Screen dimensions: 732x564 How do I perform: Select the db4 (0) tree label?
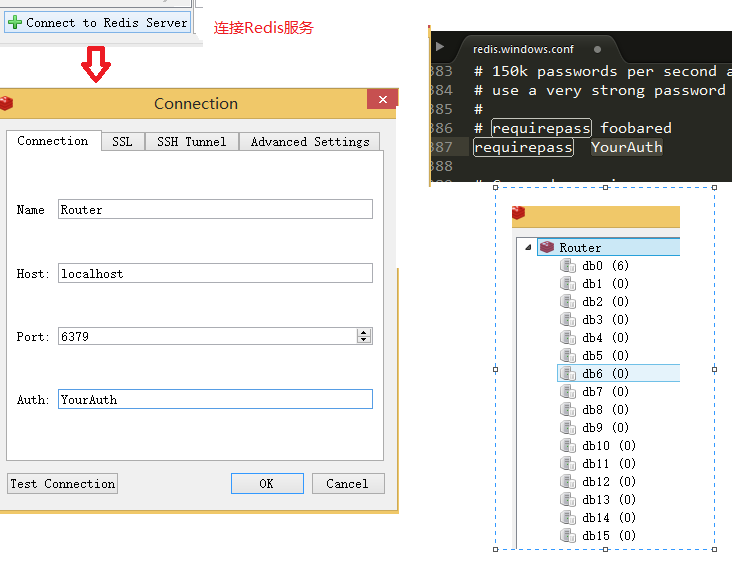click(x=605, y=338)
